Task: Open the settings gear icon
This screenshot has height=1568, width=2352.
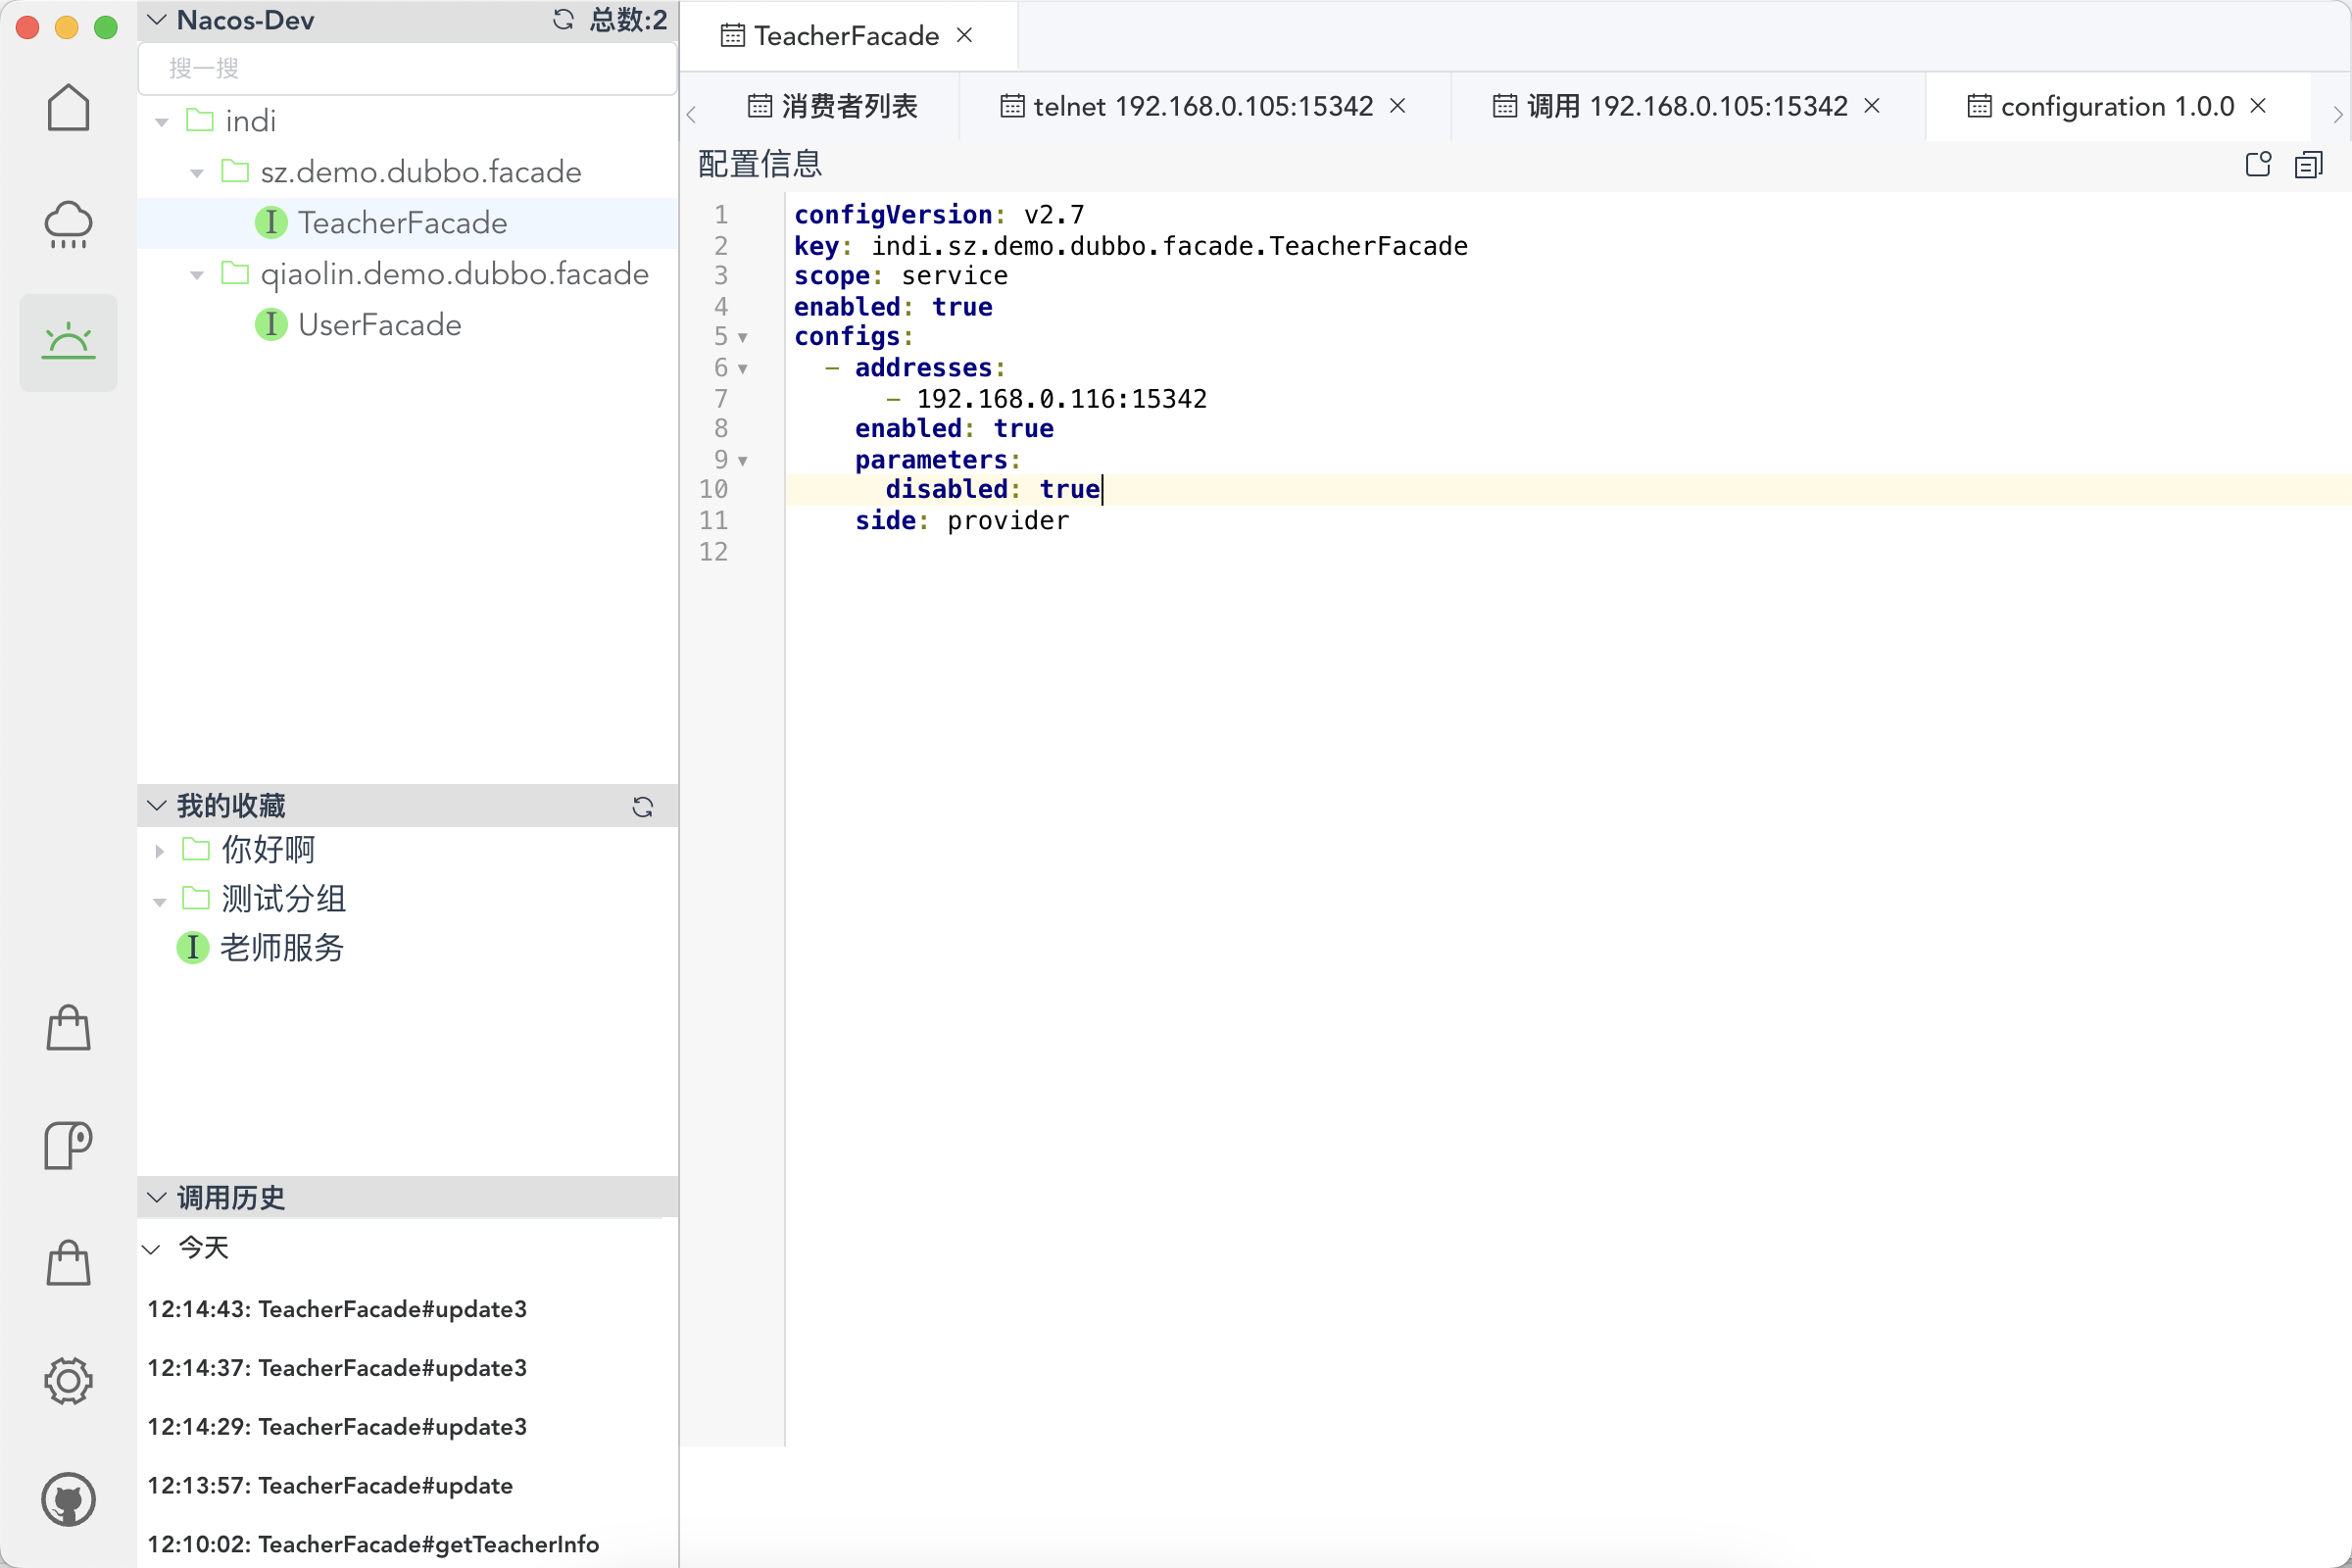Action: (68, 1381)
